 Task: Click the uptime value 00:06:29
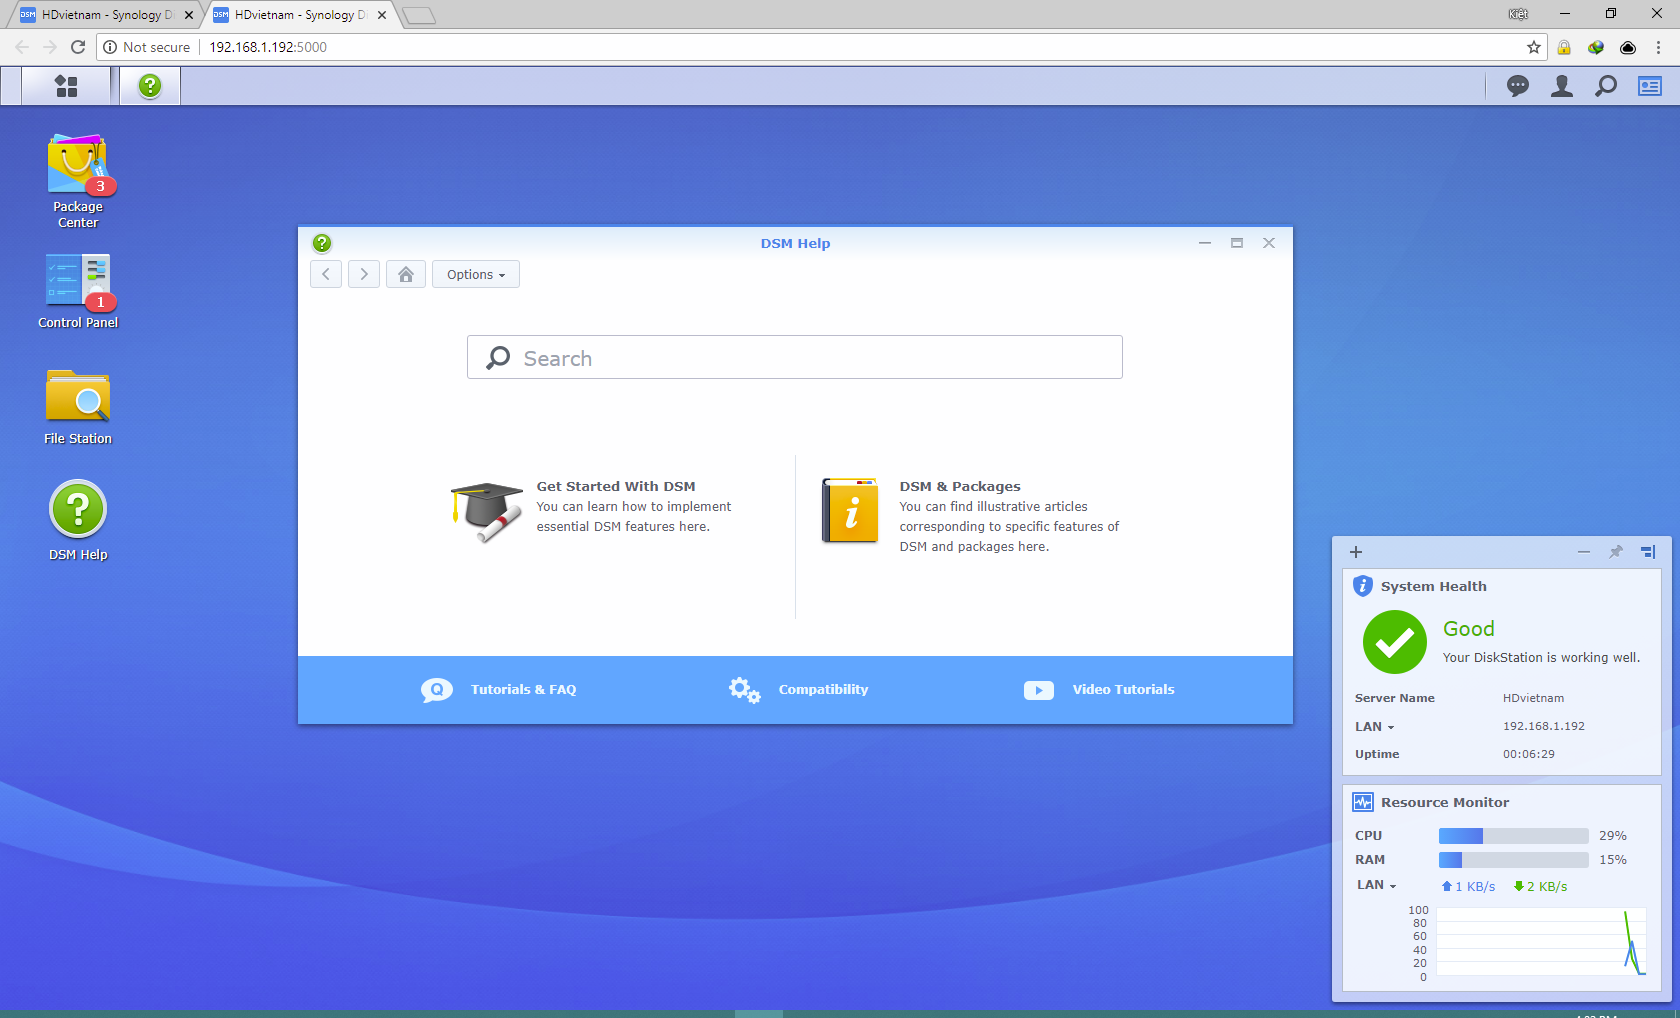click(x=1528, y=754)
